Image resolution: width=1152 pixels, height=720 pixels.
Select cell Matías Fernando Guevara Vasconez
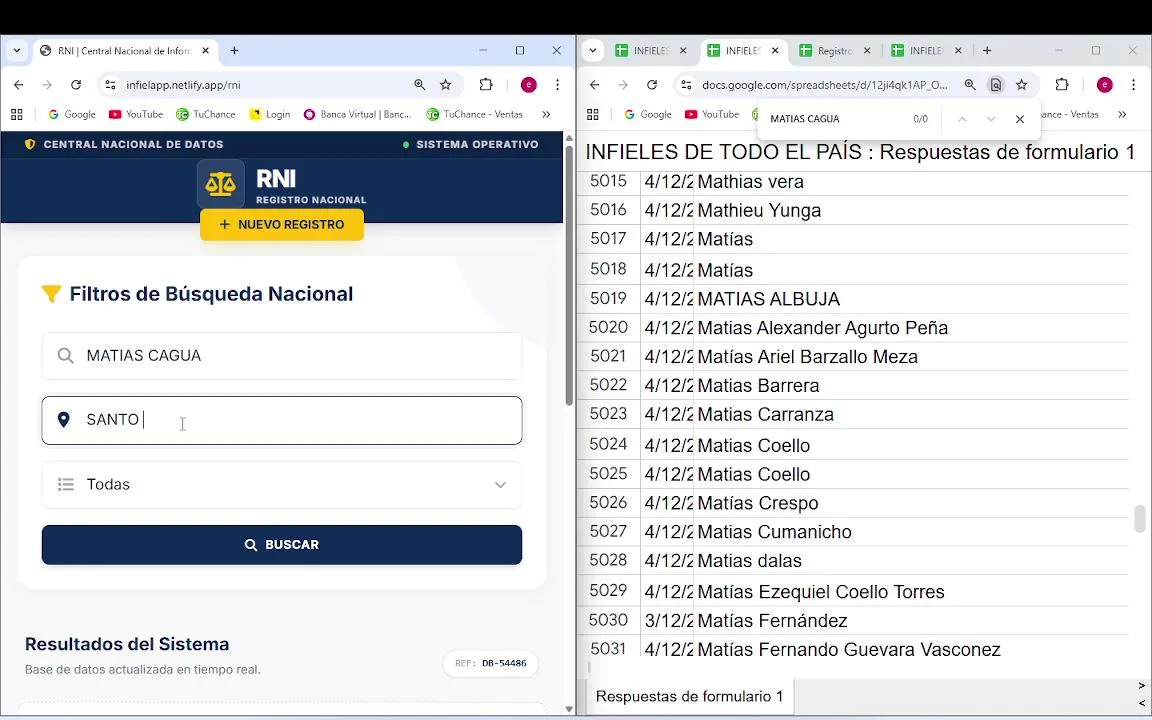click(910, 649)
